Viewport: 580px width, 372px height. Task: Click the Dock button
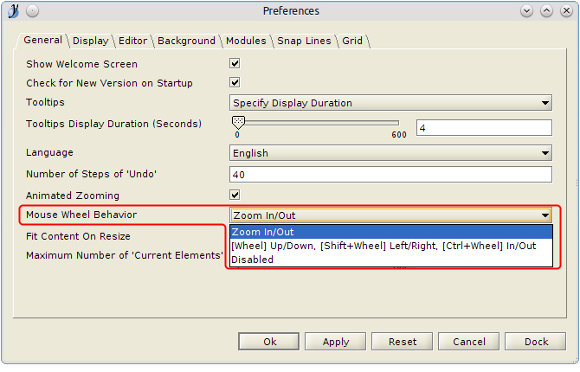(536, 341)
